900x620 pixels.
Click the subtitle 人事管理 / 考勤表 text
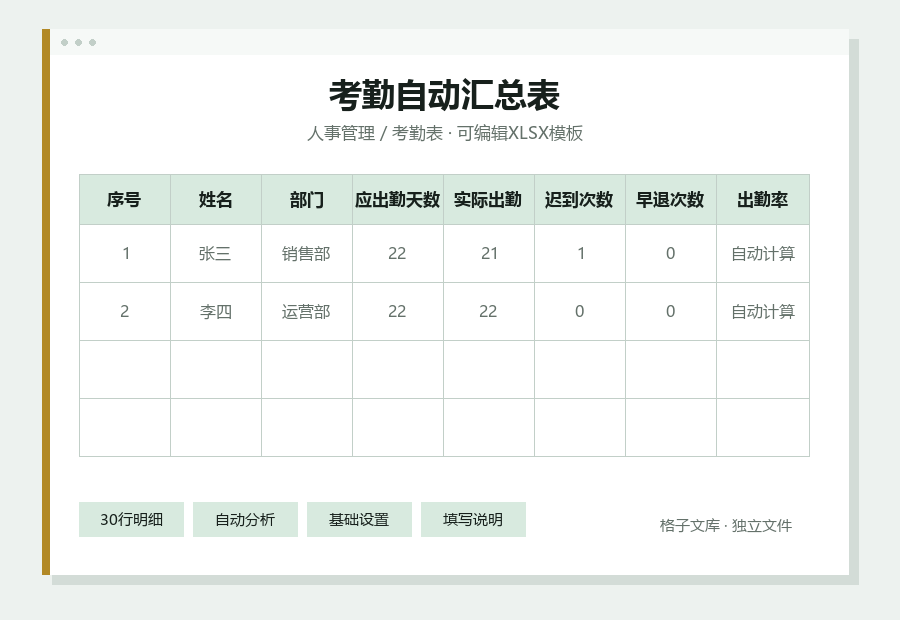[x=375, y=133]
